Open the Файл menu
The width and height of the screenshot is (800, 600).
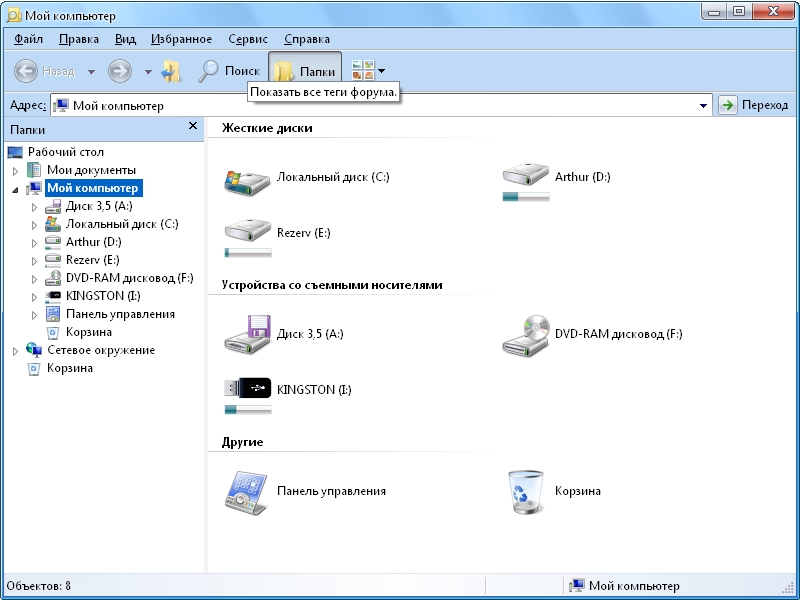point(28,39)
